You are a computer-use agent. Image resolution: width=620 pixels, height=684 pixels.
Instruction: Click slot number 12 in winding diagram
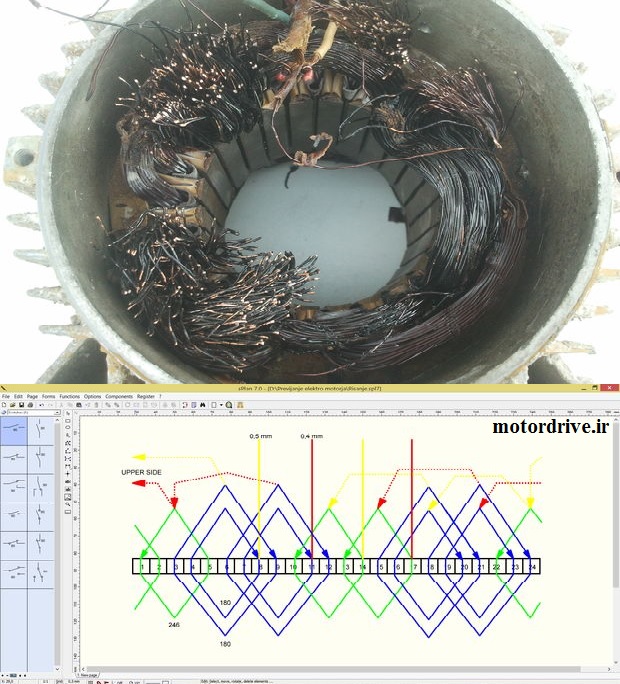point(329,567)
